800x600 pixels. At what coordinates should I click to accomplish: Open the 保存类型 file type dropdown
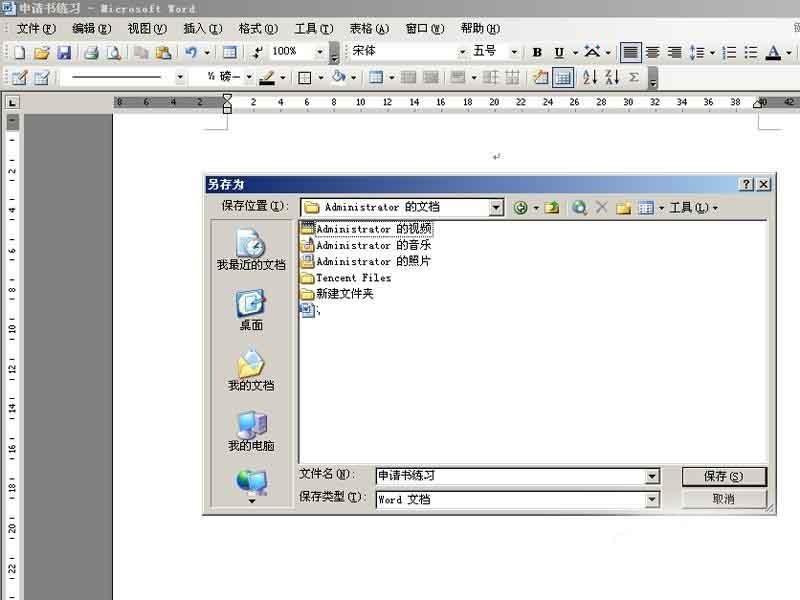click(654, 499)
